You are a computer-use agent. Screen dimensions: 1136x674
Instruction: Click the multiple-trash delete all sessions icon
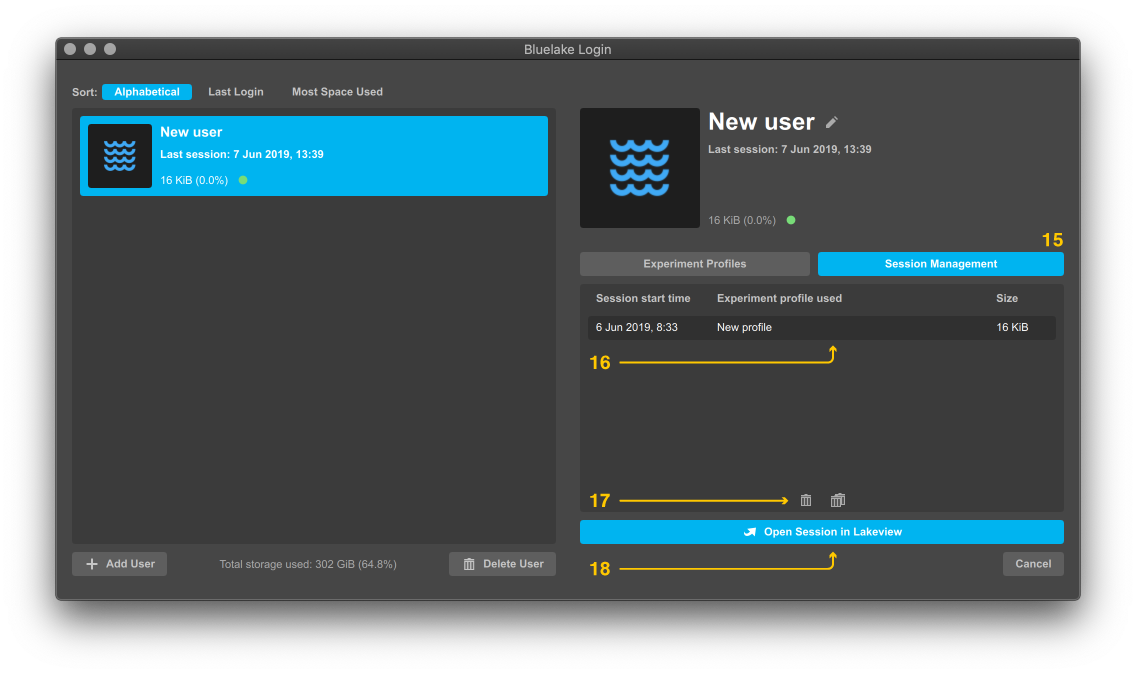pyautogui.click(x=838, y=500)
